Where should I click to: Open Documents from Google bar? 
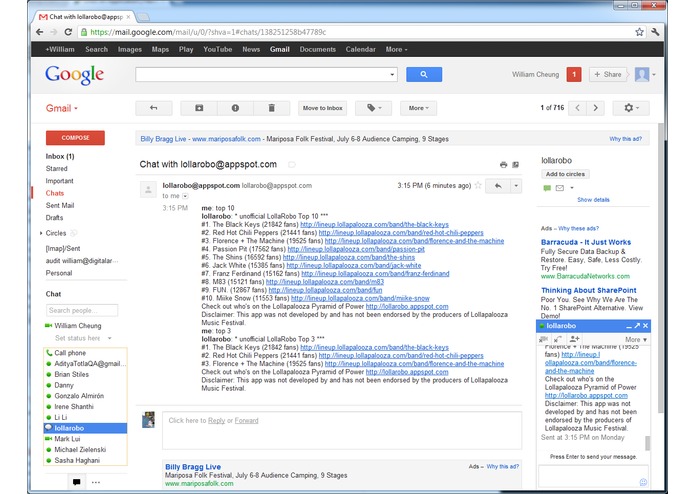[317, 49]
